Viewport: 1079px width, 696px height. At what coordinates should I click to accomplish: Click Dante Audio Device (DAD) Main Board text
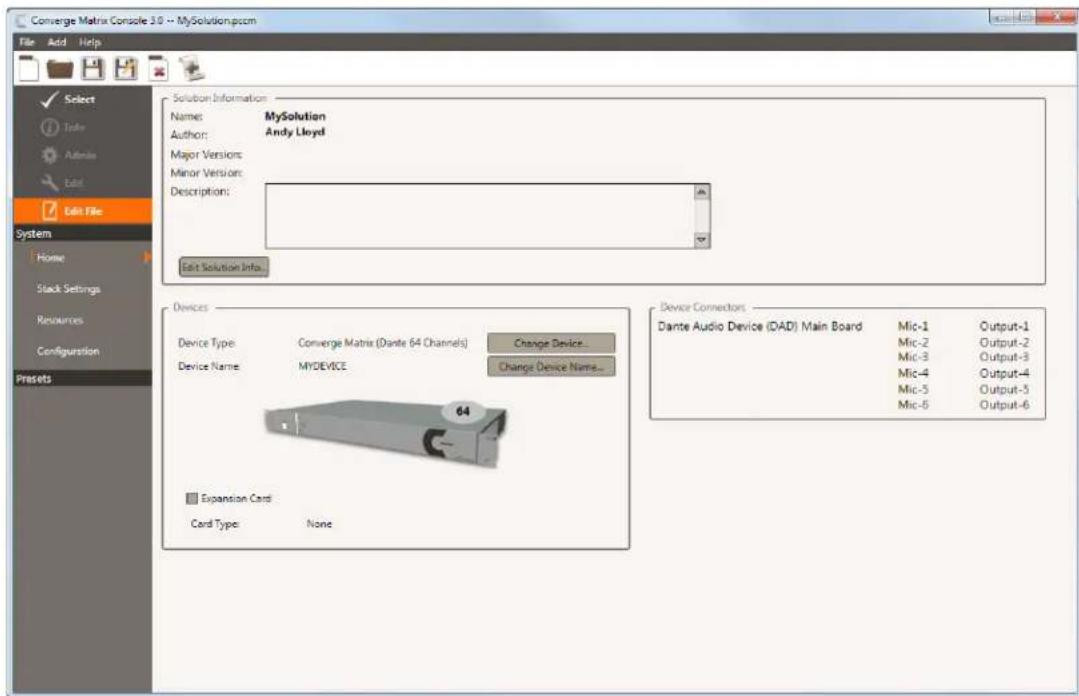click(760, 326)
